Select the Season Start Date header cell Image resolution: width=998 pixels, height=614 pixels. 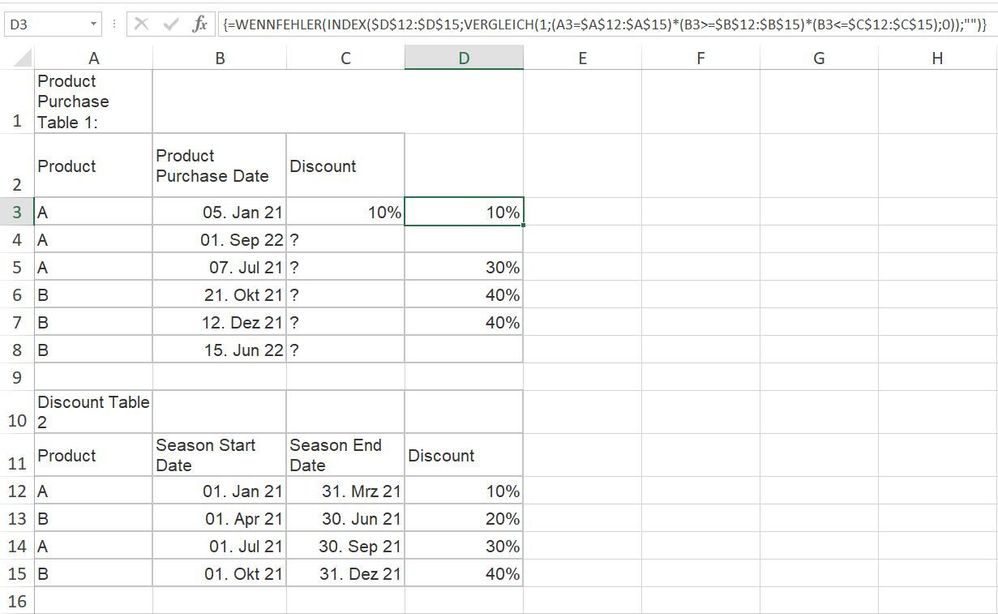(218, 455)
